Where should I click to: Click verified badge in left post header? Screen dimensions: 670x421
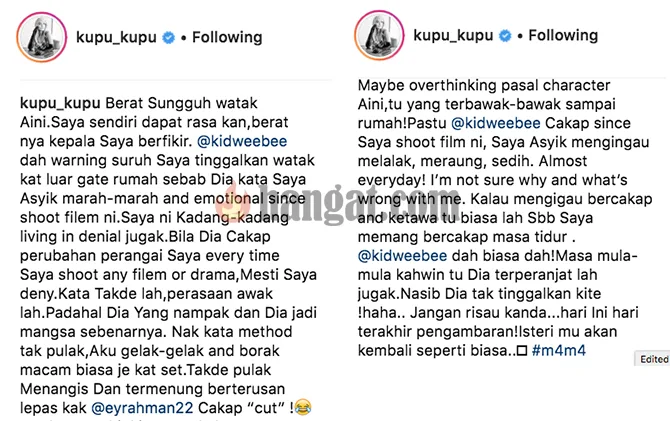click(169, 38)
